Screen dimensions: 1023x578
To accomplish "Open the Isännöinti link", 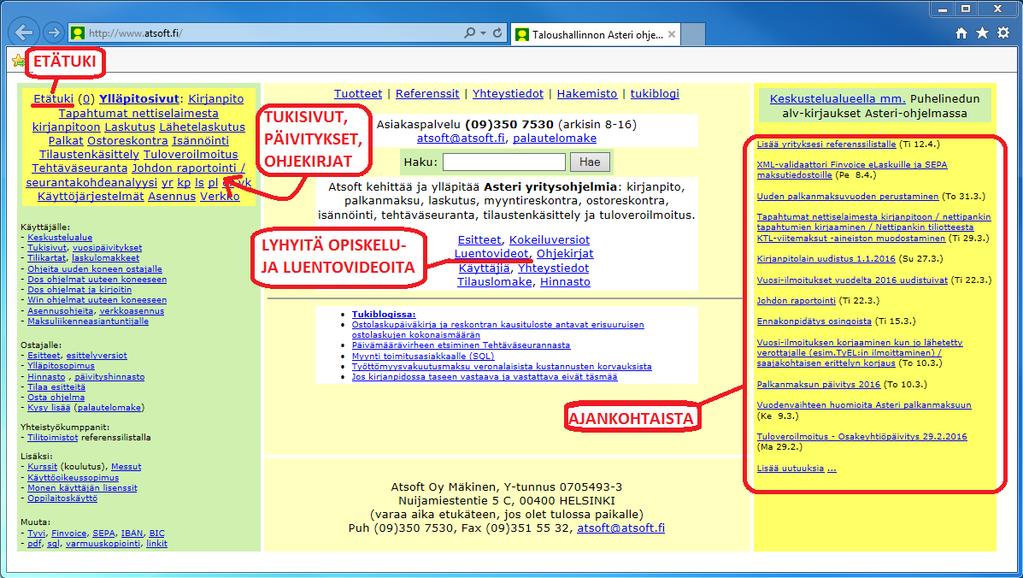I will coord(200,141).
